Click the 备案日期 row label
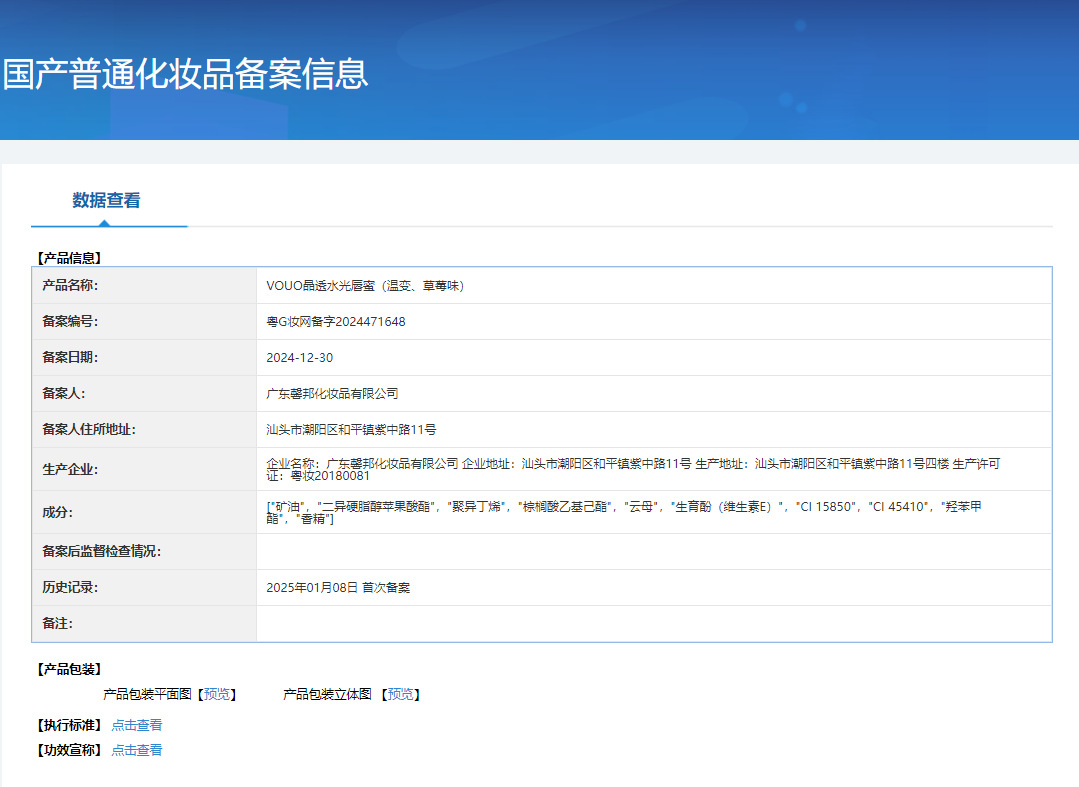Image resolution: width=1079 pixels, height=787 pixels. (70, 357)
